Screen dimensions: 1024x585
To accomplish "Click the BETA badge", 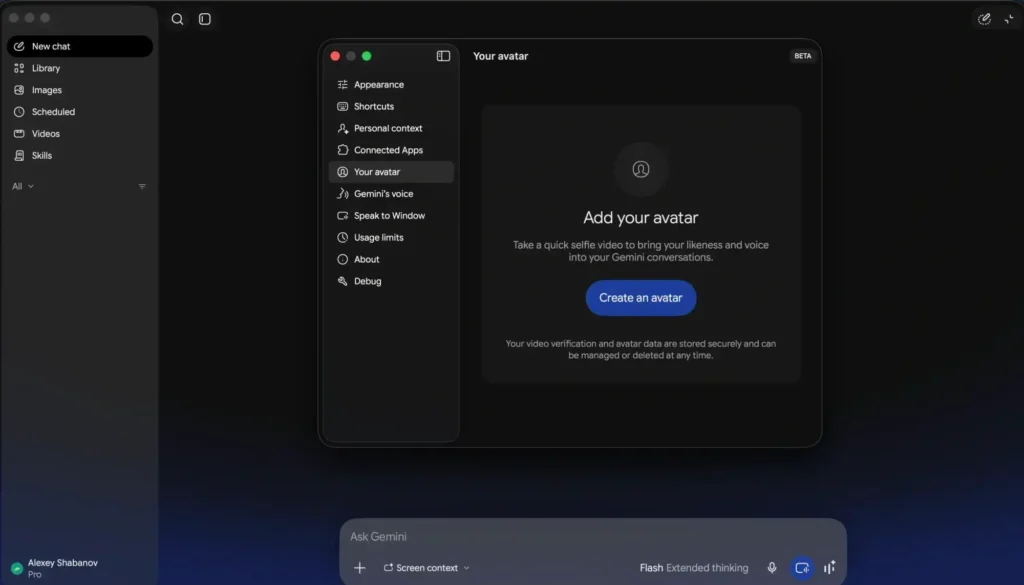I will point(803,56).
